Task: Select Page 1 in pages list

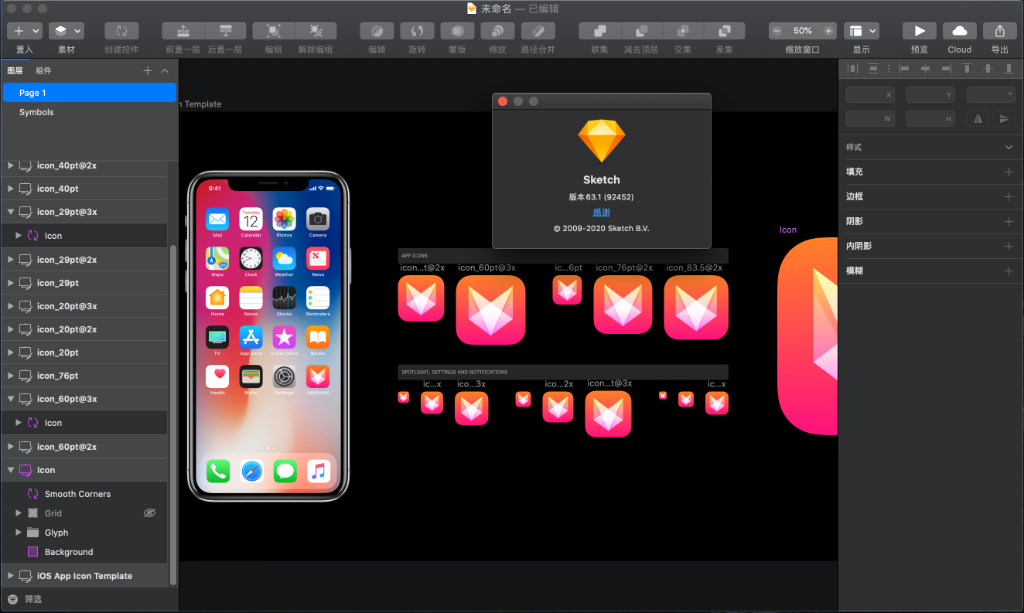Action: pos(89,93)
